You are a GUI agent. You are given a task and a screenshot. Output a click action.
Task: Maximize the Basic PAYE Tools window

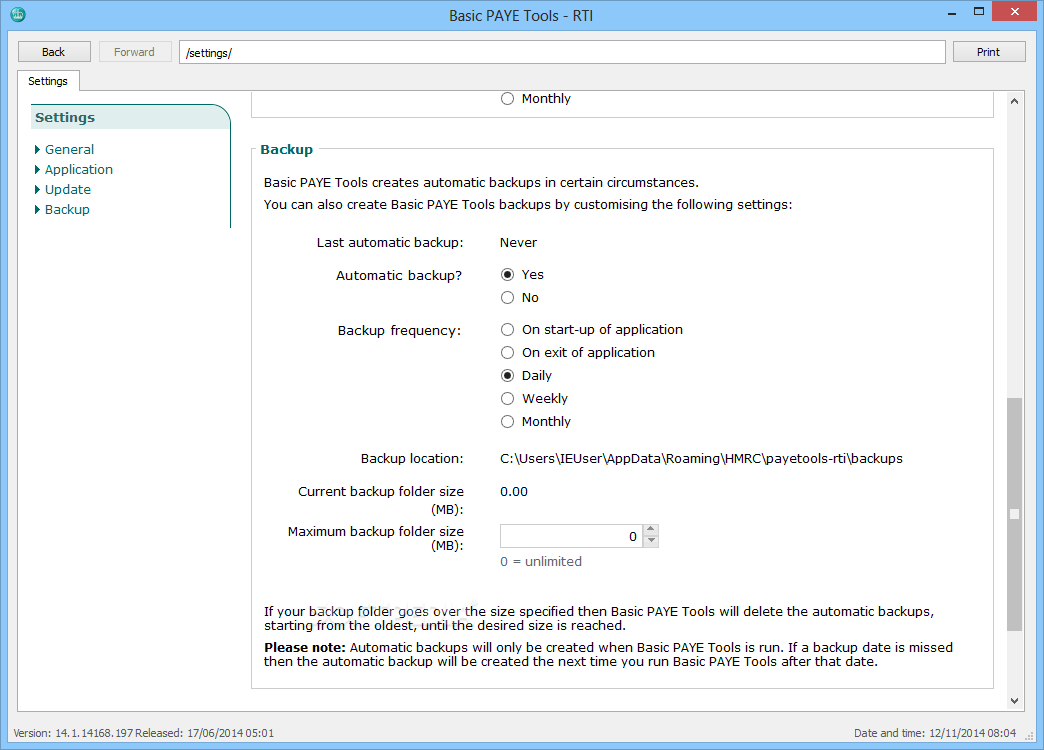(x=979, y=11)
